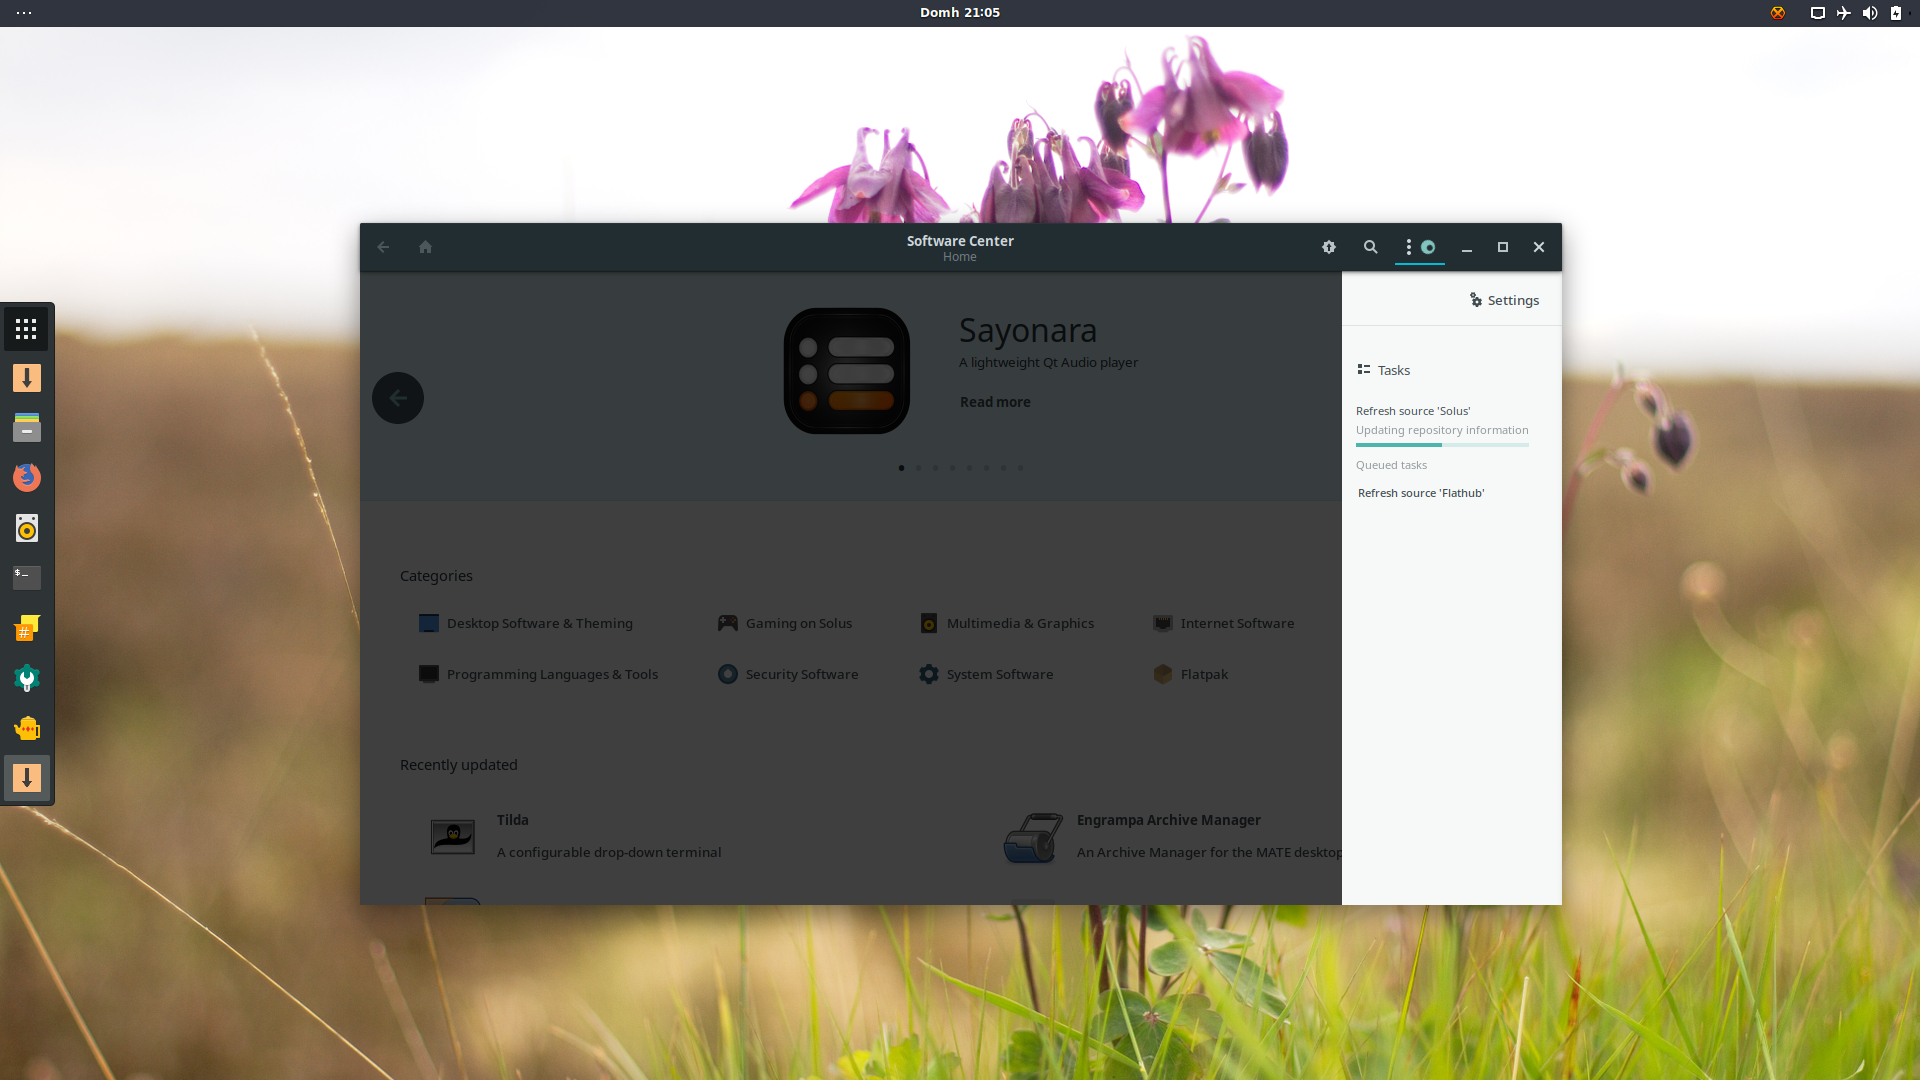Open volume control in system tray
This screenshot has height=1080, width=1920.
(x=1870, y=13)
